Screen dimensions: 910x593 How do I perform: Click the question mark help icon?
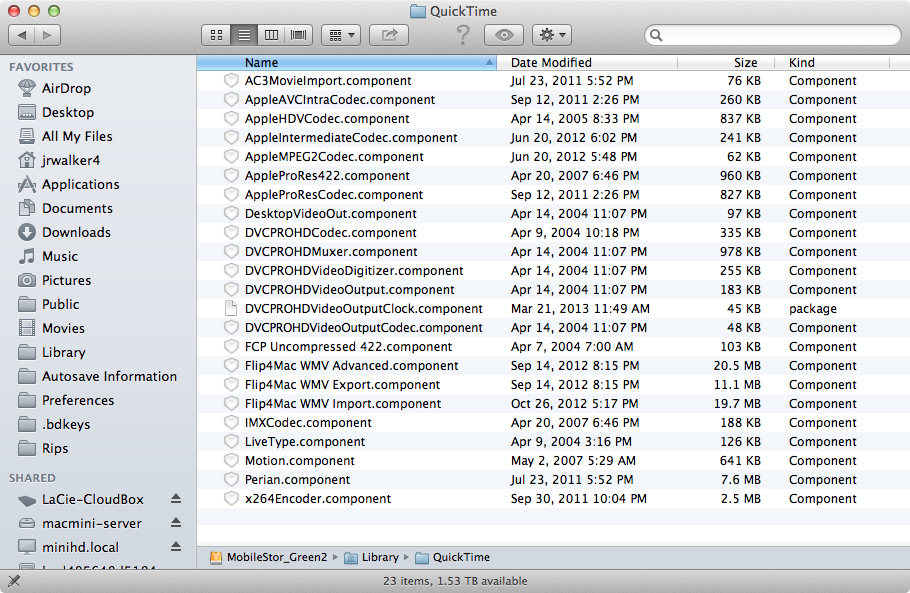pos(463,35)
